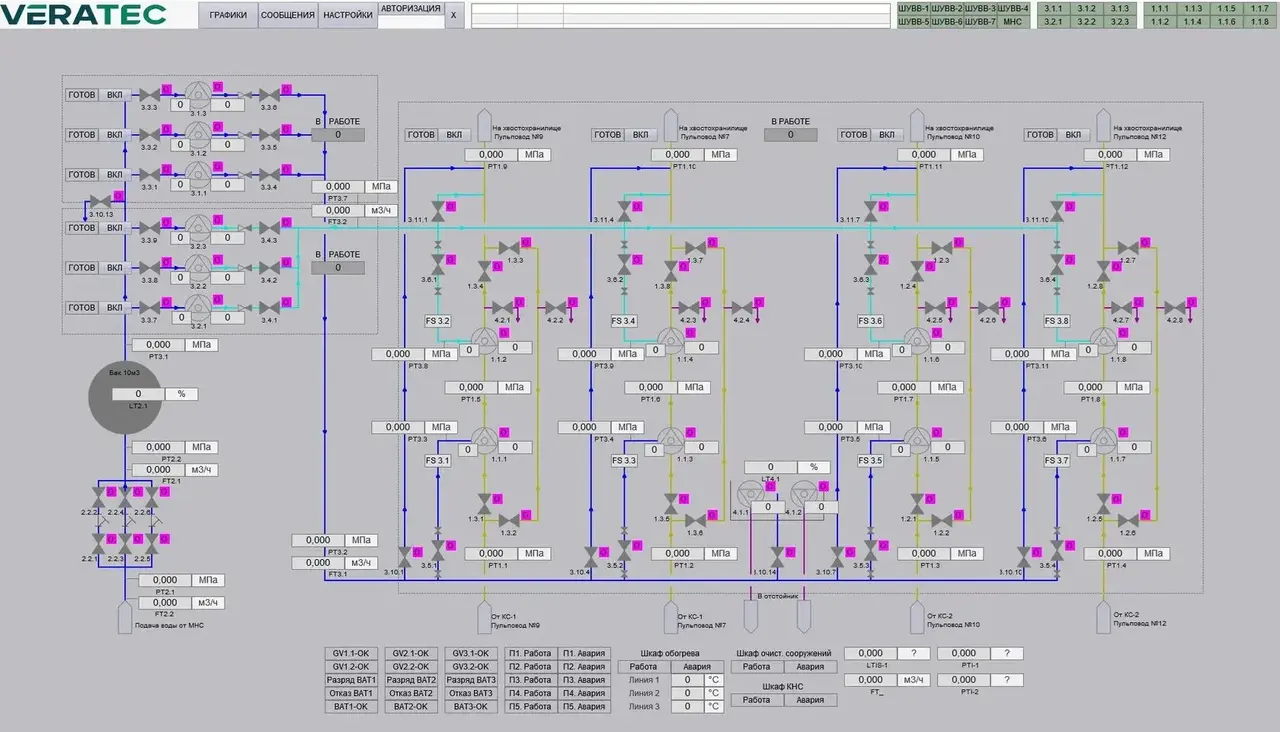Click valve 3.3.6 icon

click(269, 95)
